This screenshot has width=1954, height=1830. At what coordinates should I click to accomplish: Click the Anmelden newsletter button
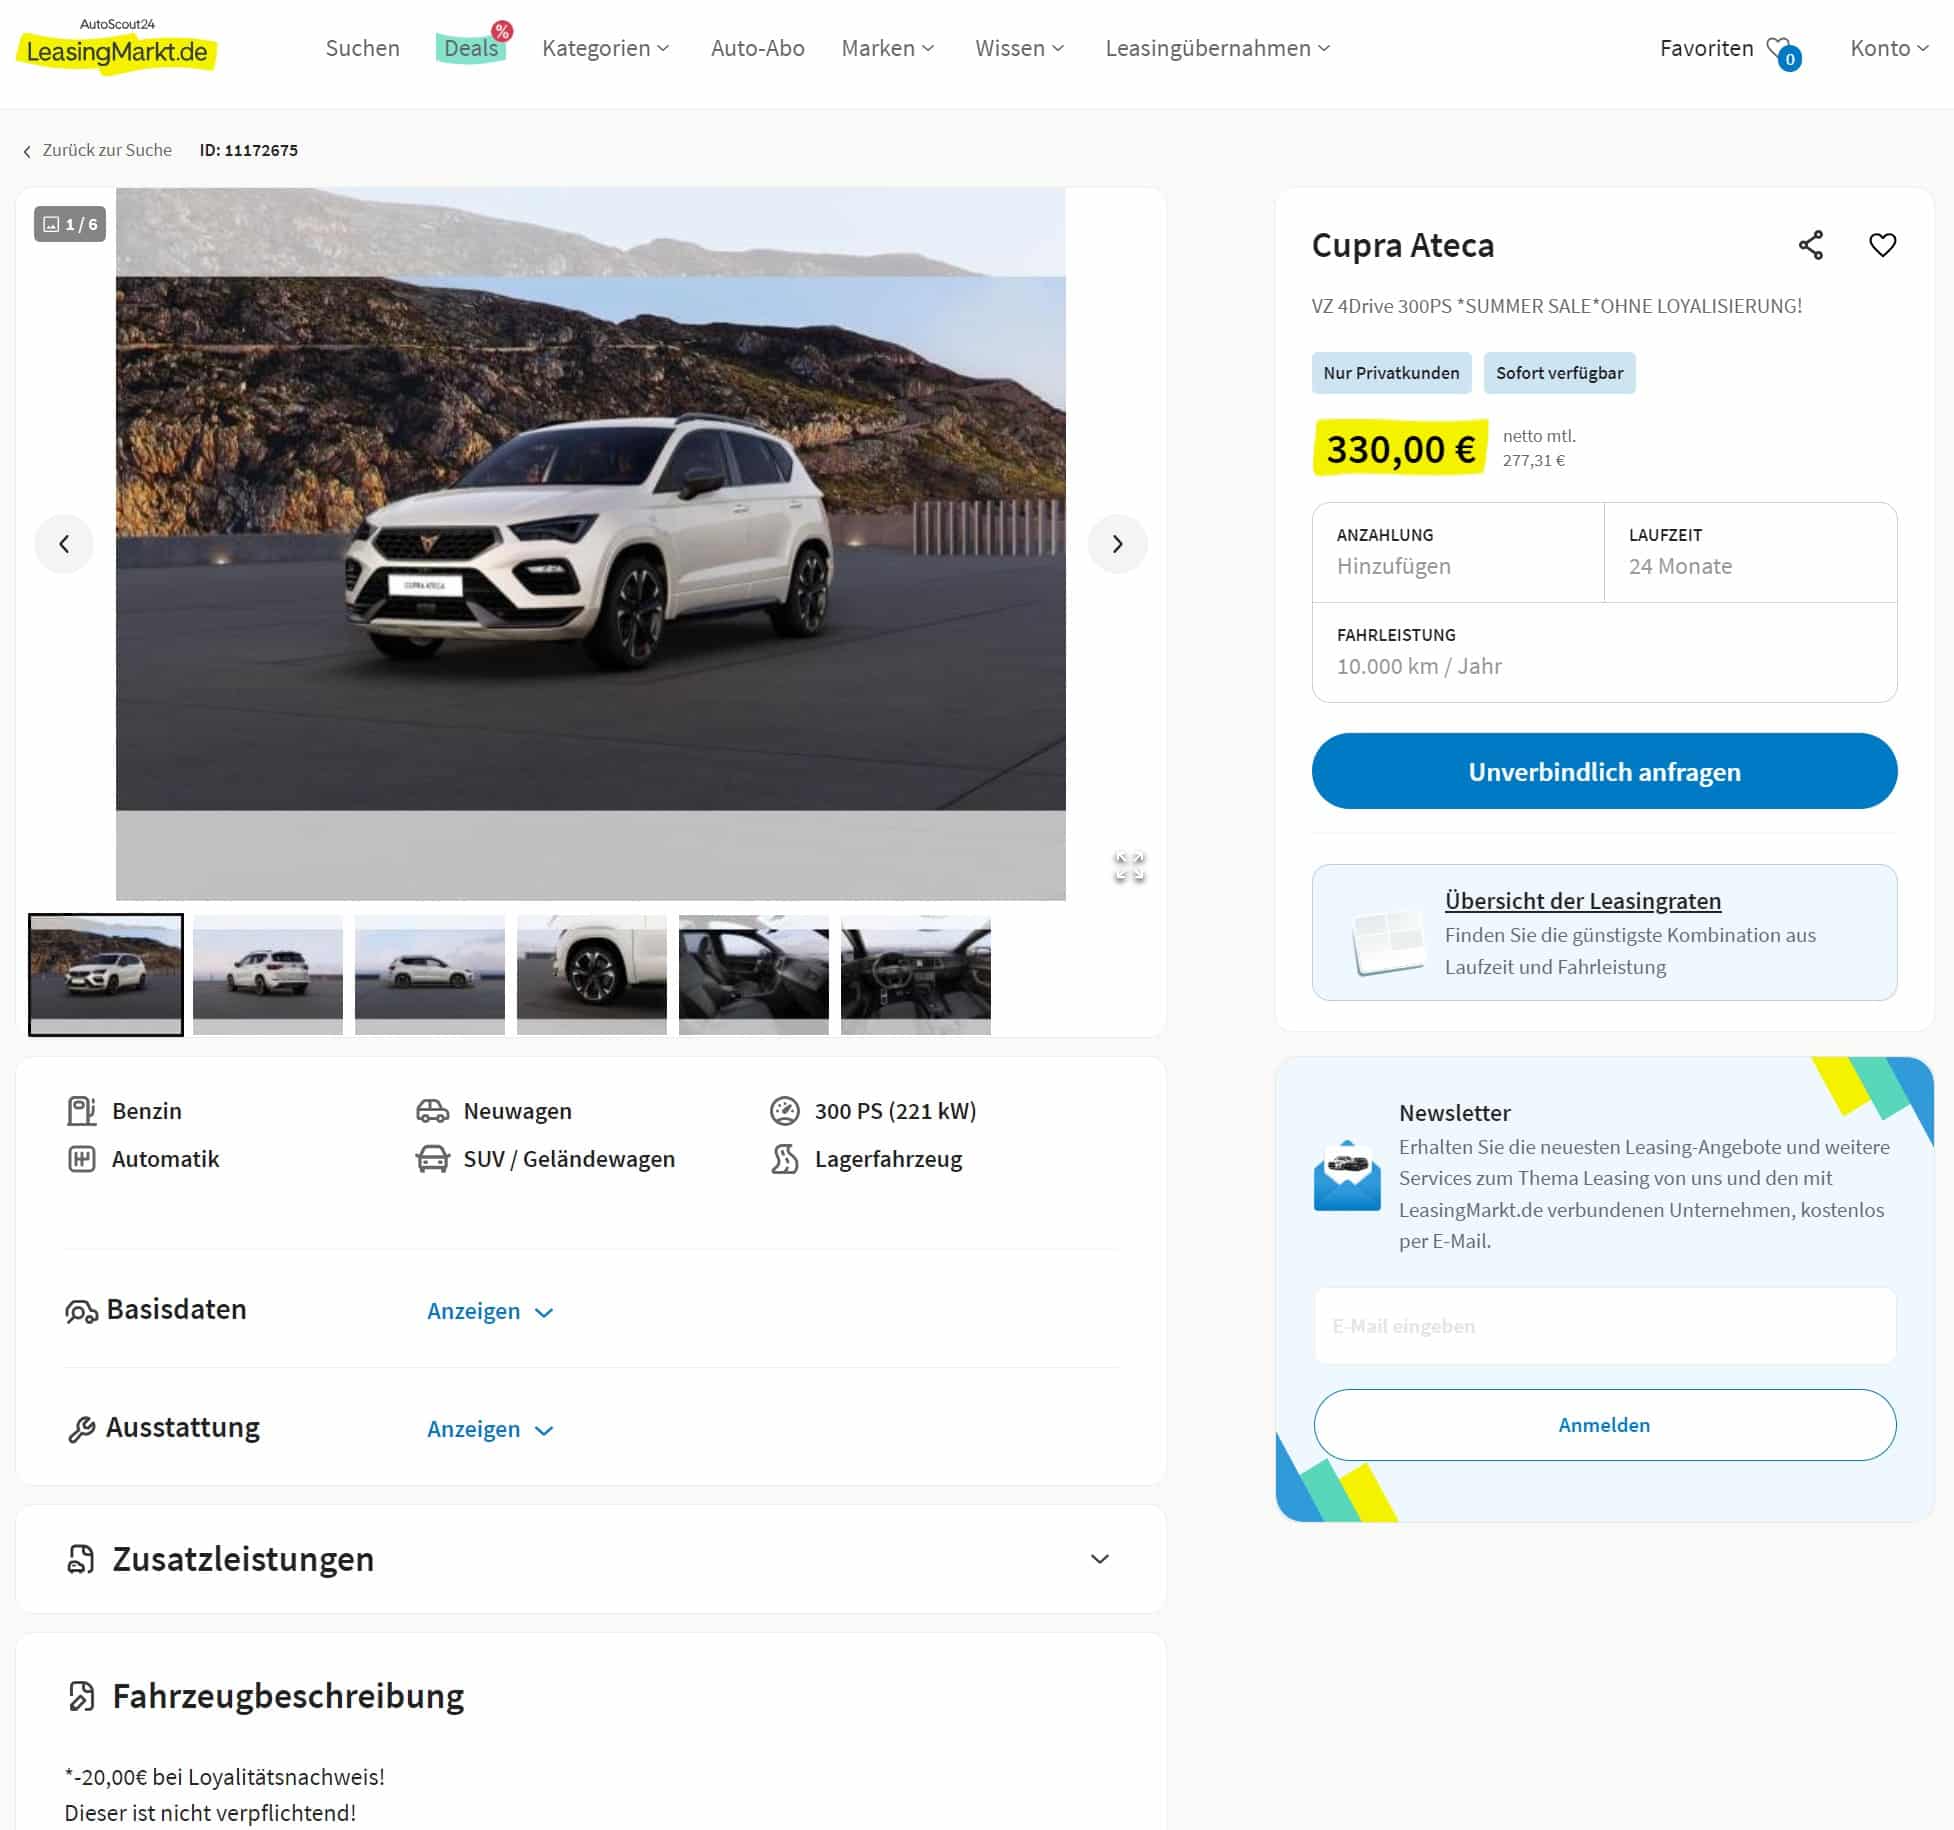pyautogui.click(x=1604, y=1425)
